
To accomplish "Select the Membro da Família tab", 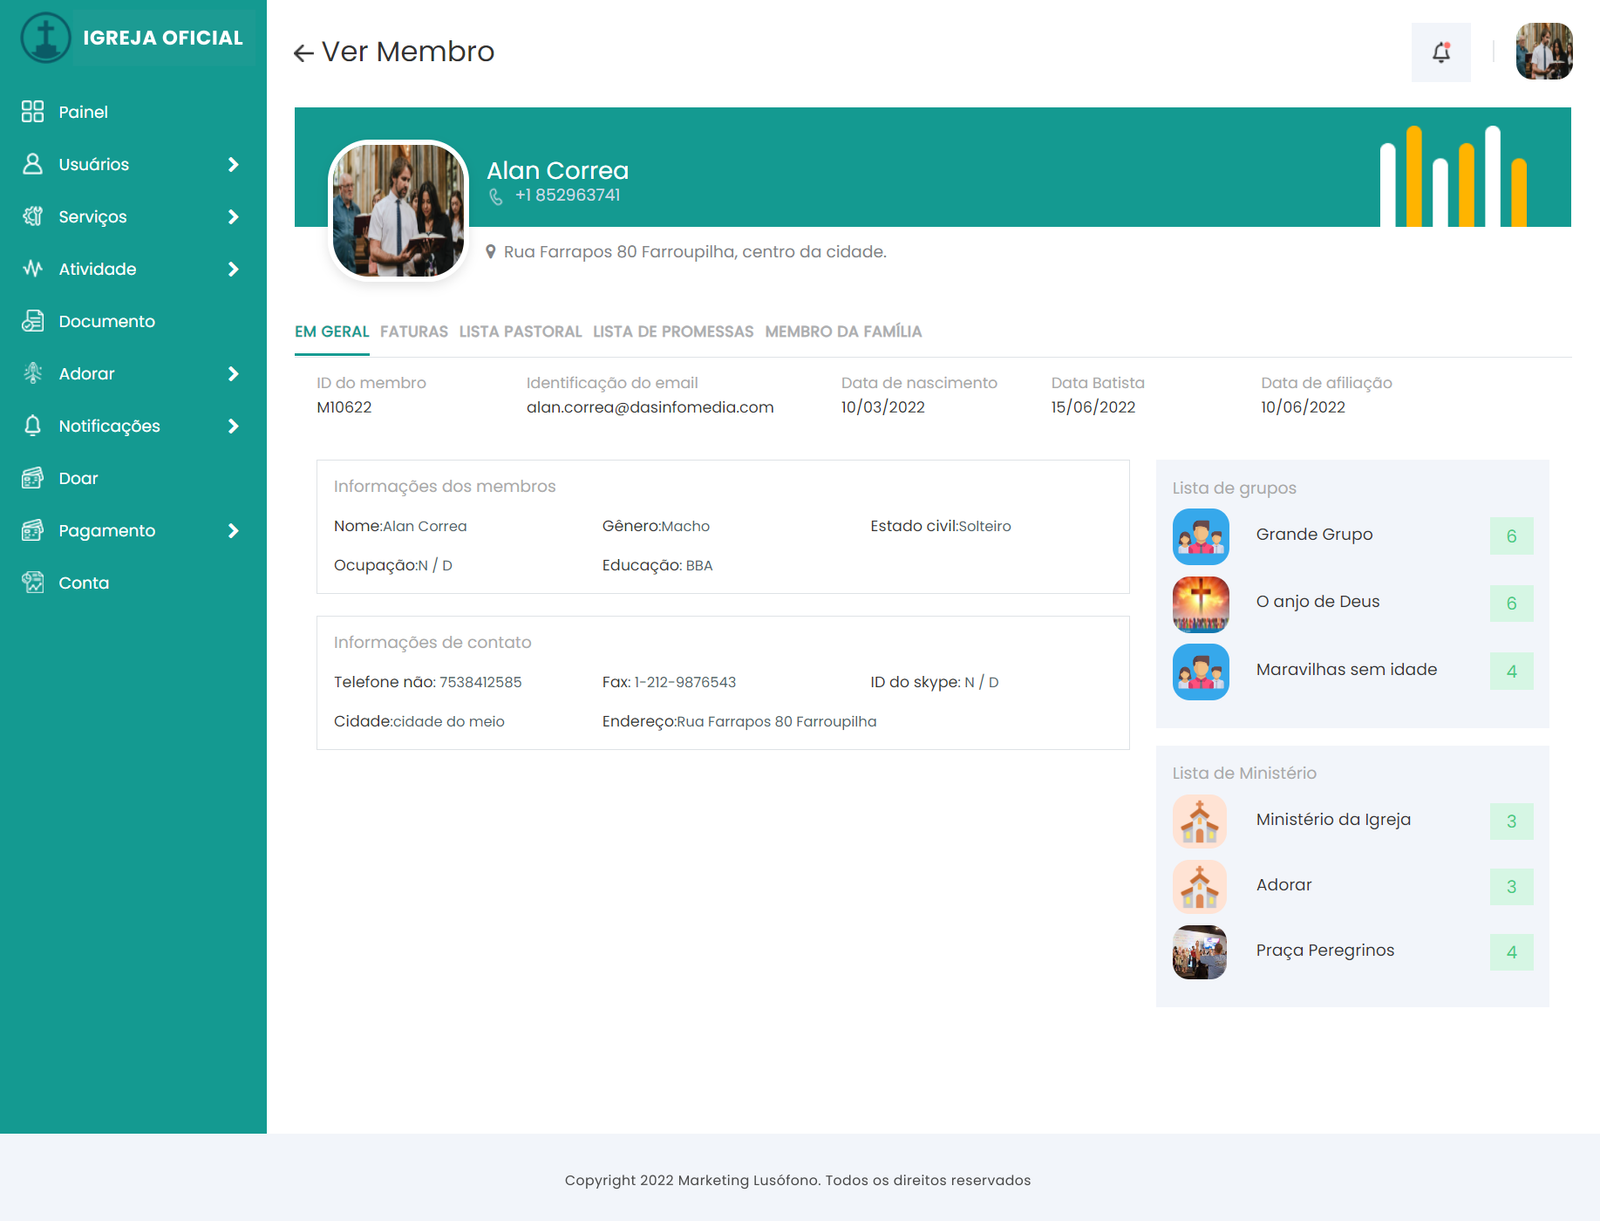I will [843, 332].
